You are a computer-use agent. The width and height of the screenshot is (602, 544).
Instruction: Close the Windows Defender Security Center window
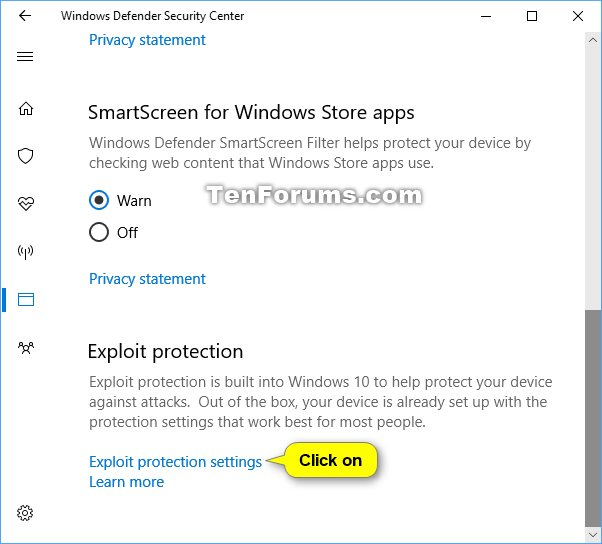coord(578,16)
